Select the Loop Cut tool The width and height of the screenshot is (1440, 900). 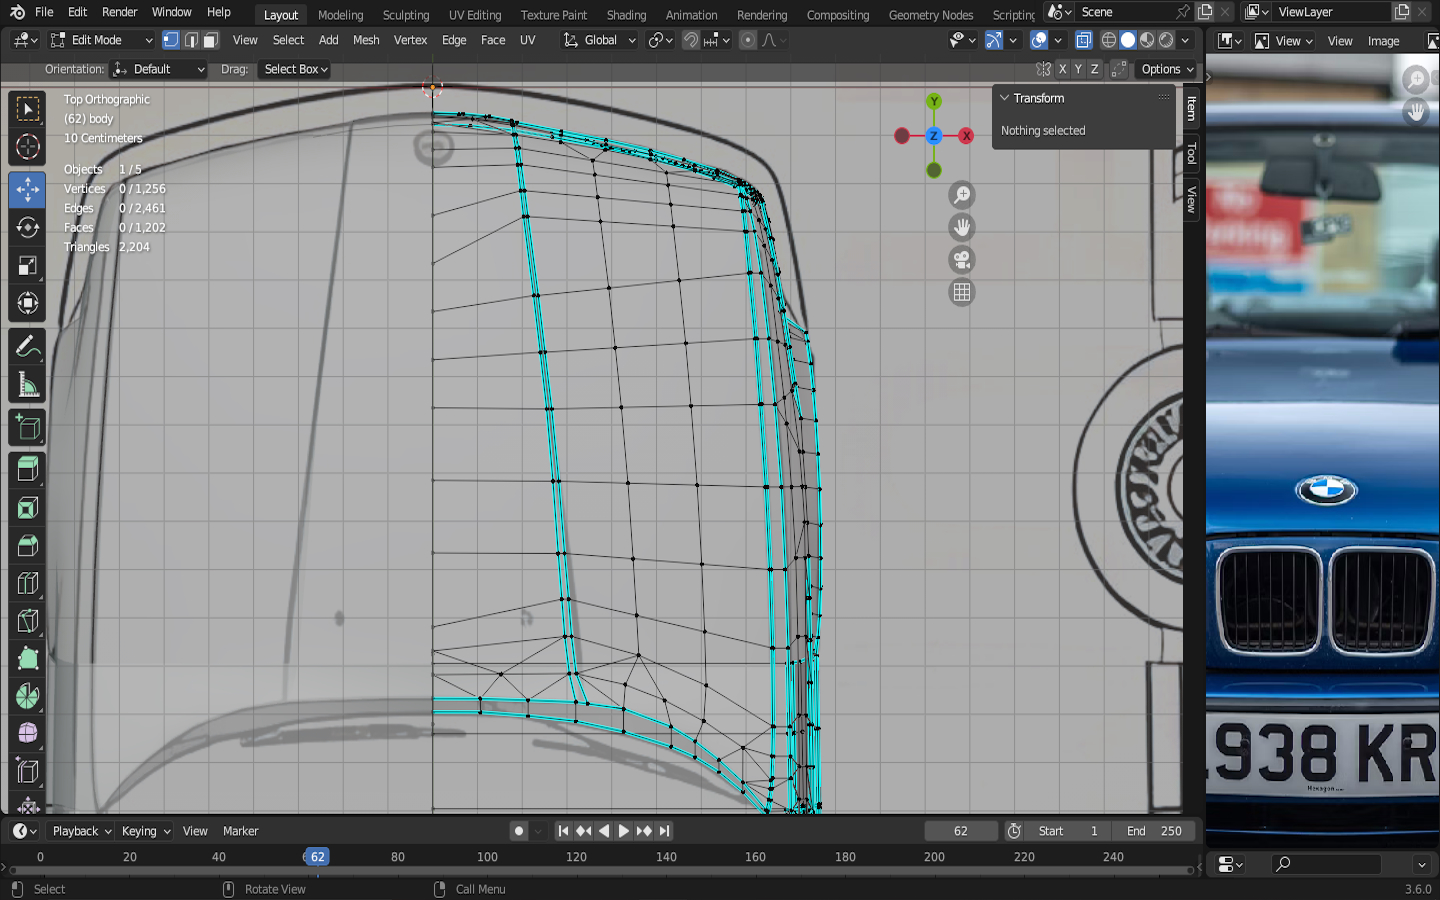coord(28,584)
